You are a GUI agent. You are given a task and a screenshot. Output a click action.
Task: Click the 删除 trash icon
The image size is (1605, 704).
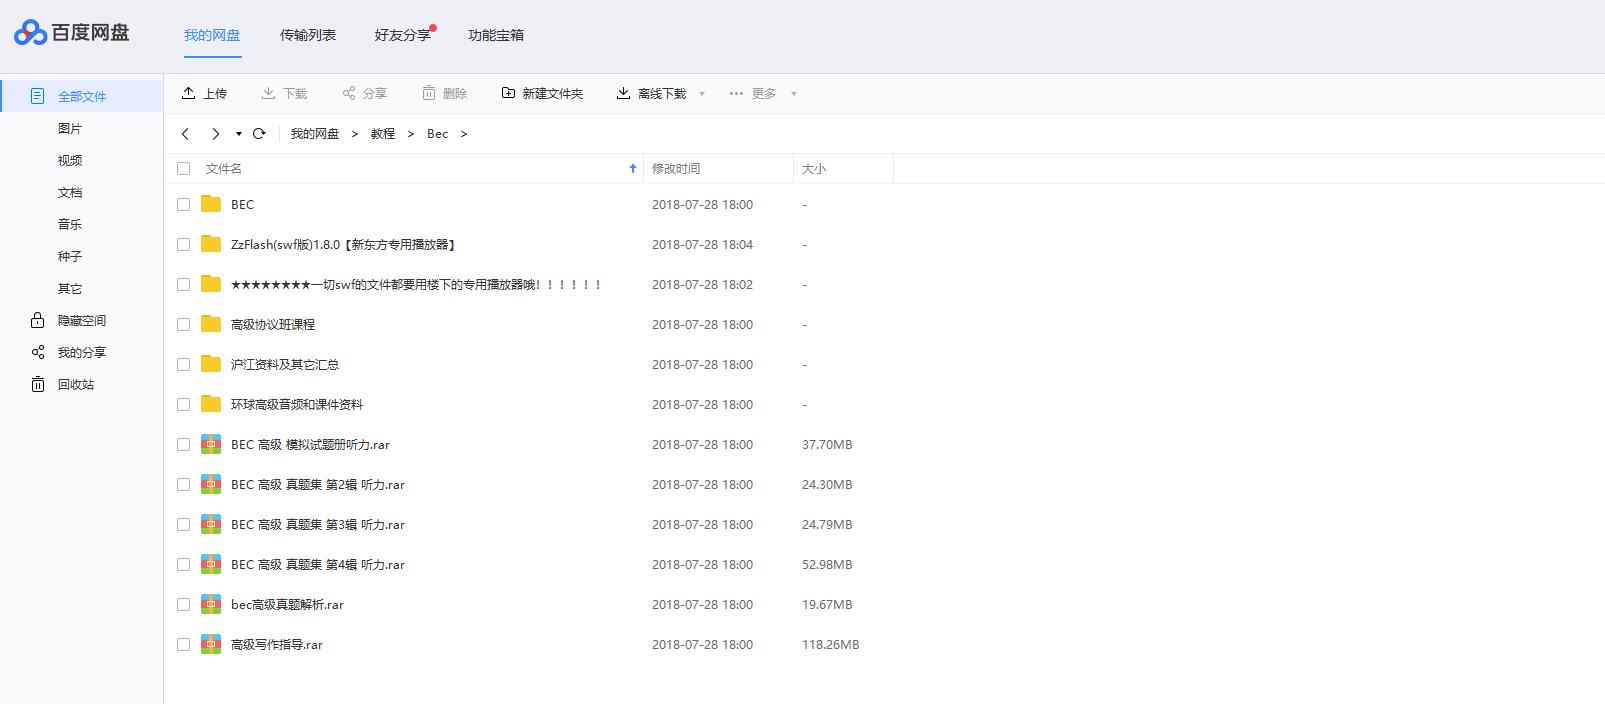point(429,93)
